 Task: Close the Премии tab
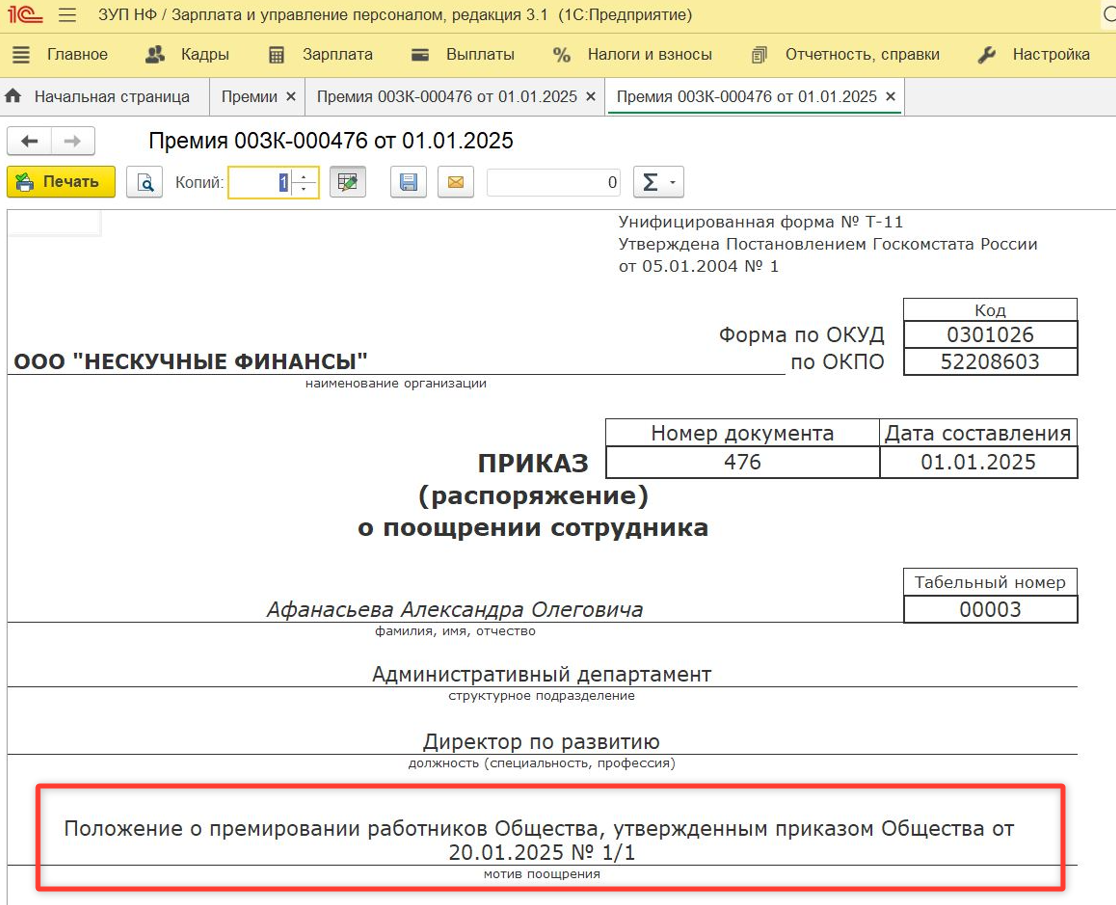[x=291, y=97]
